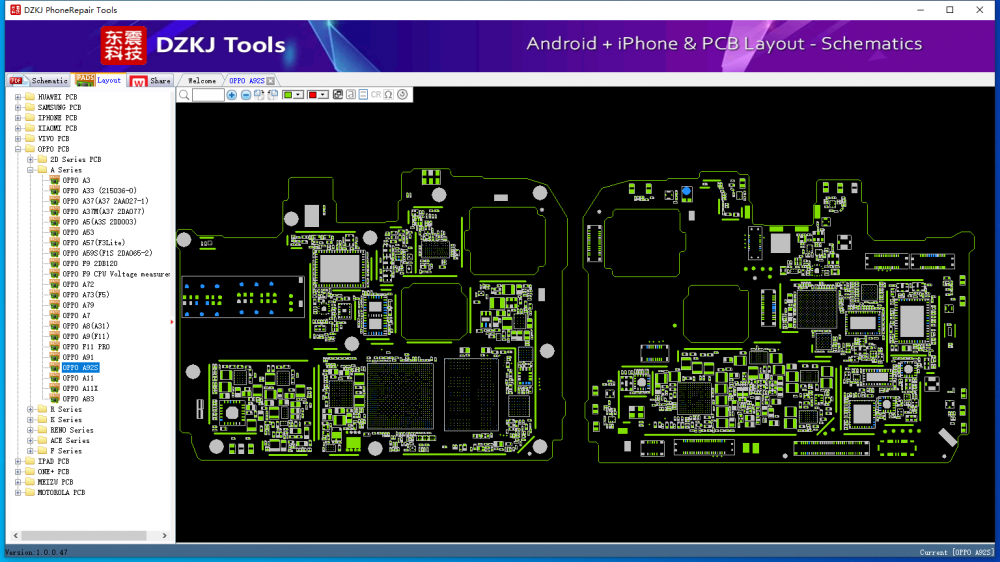Click the circular reset-view icon
This screenshot has height=562, width=1000.
402,95
